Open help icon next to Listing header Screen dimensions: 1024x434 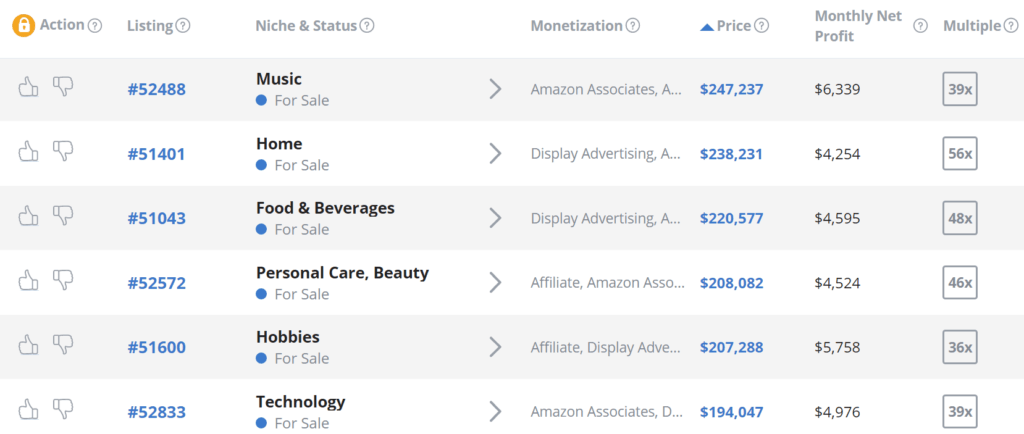[x=183, y=26]
